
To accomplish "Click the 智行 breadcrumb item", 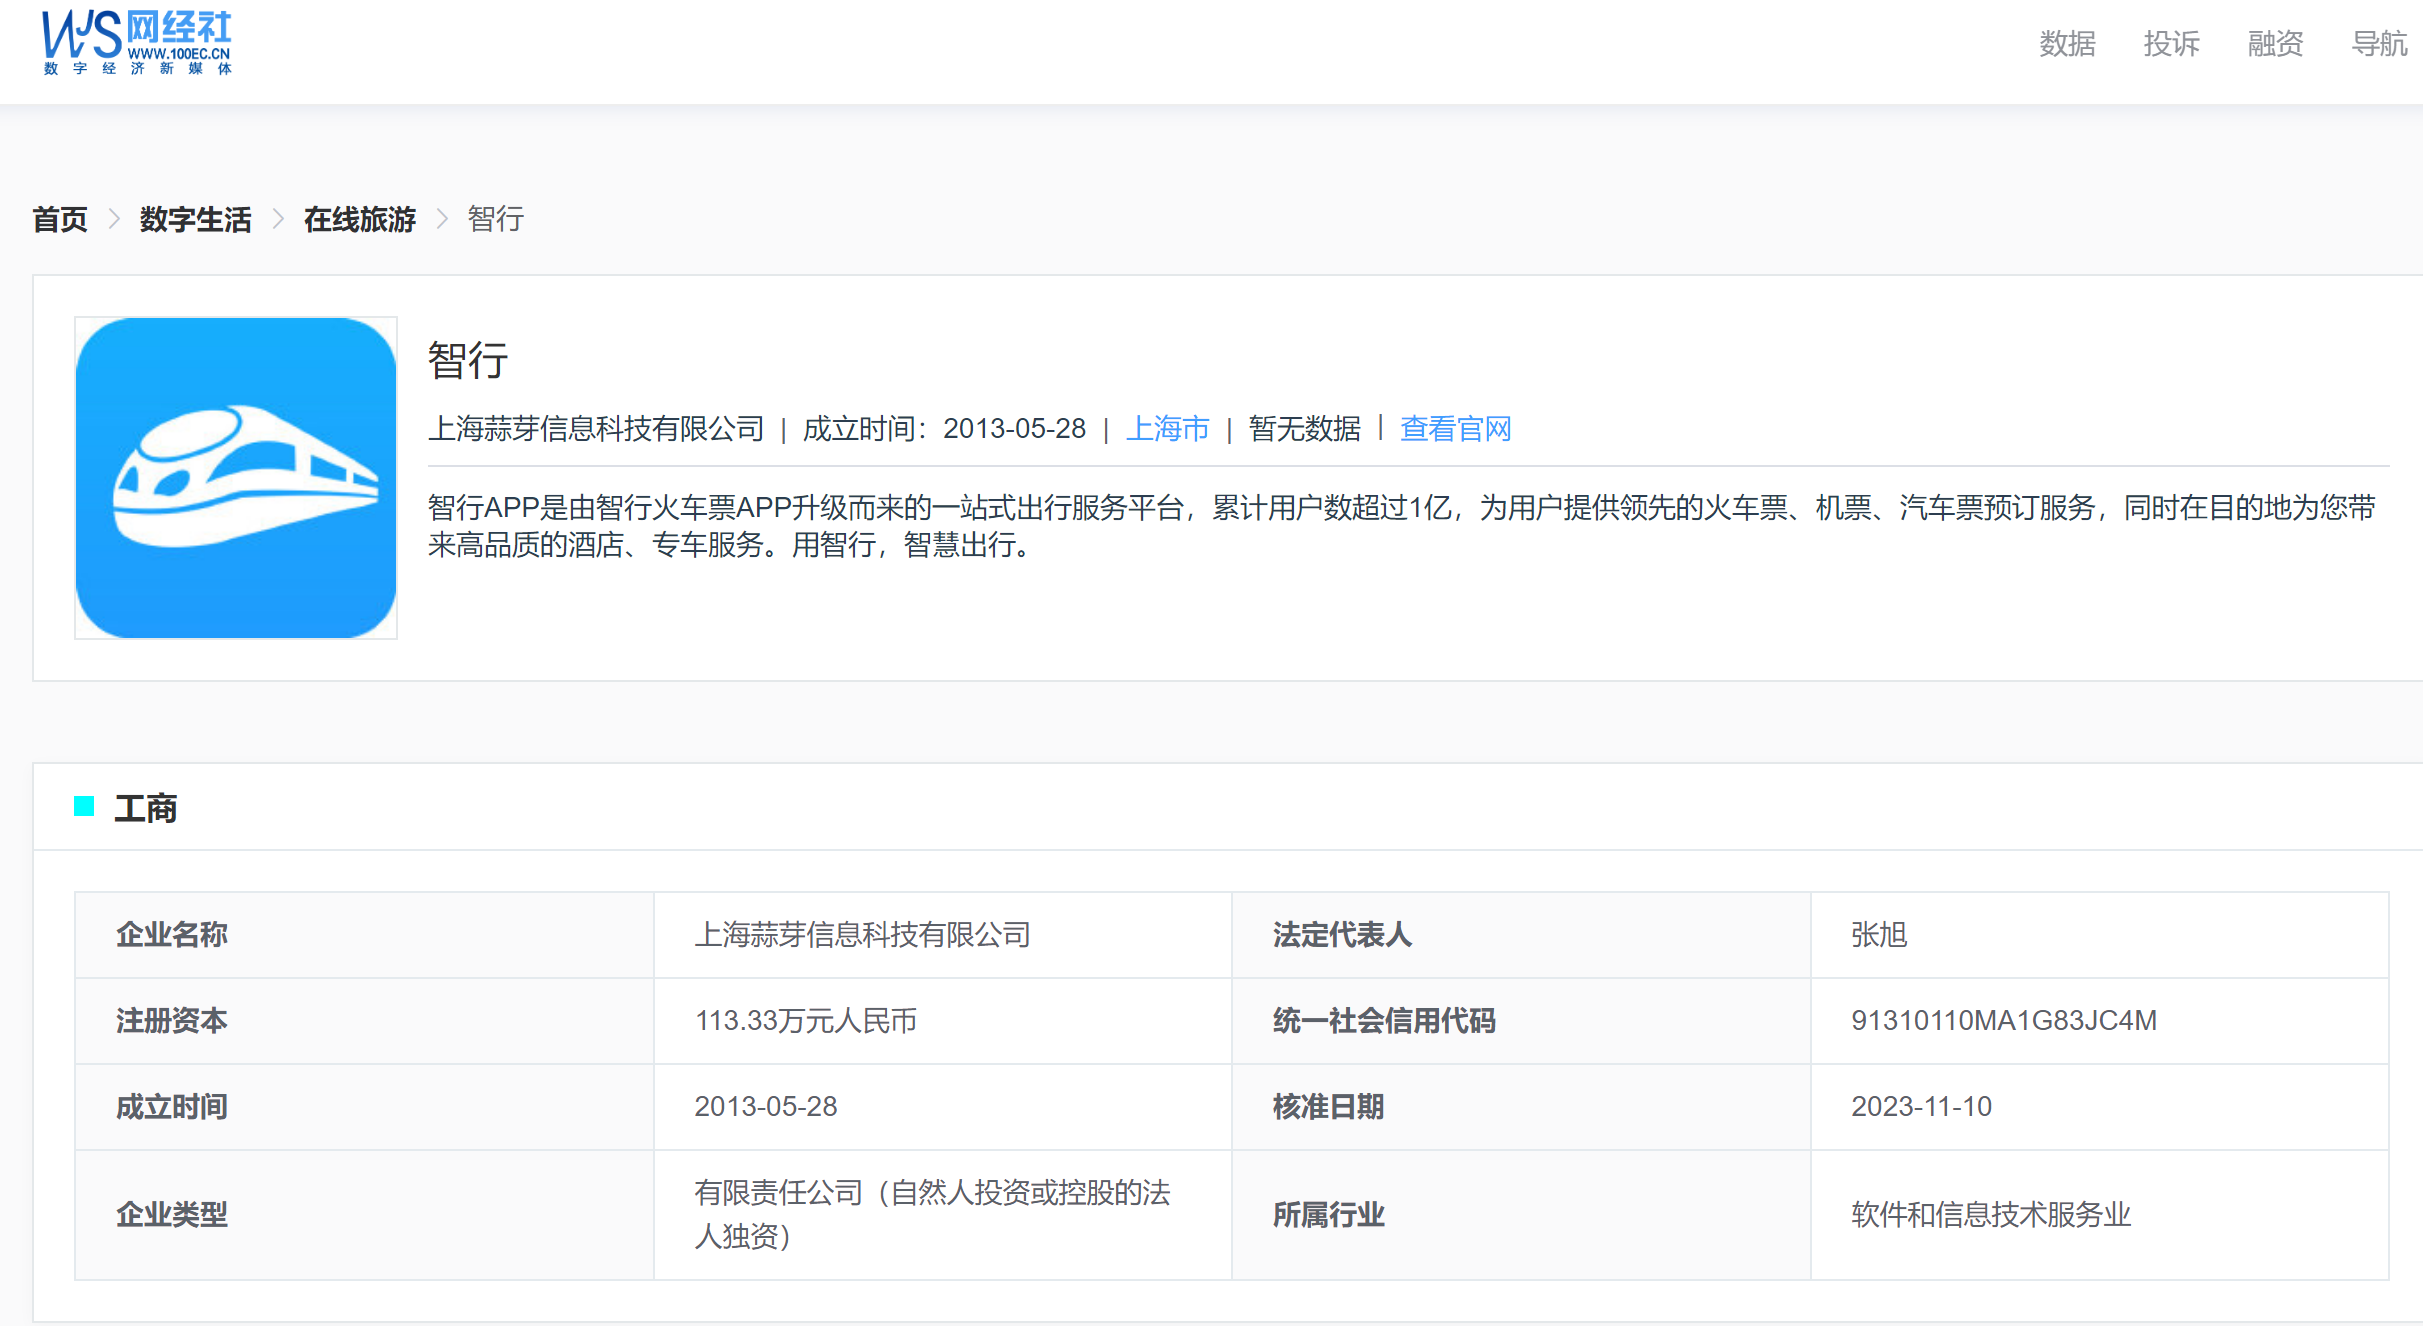I will tap(496, 219).
